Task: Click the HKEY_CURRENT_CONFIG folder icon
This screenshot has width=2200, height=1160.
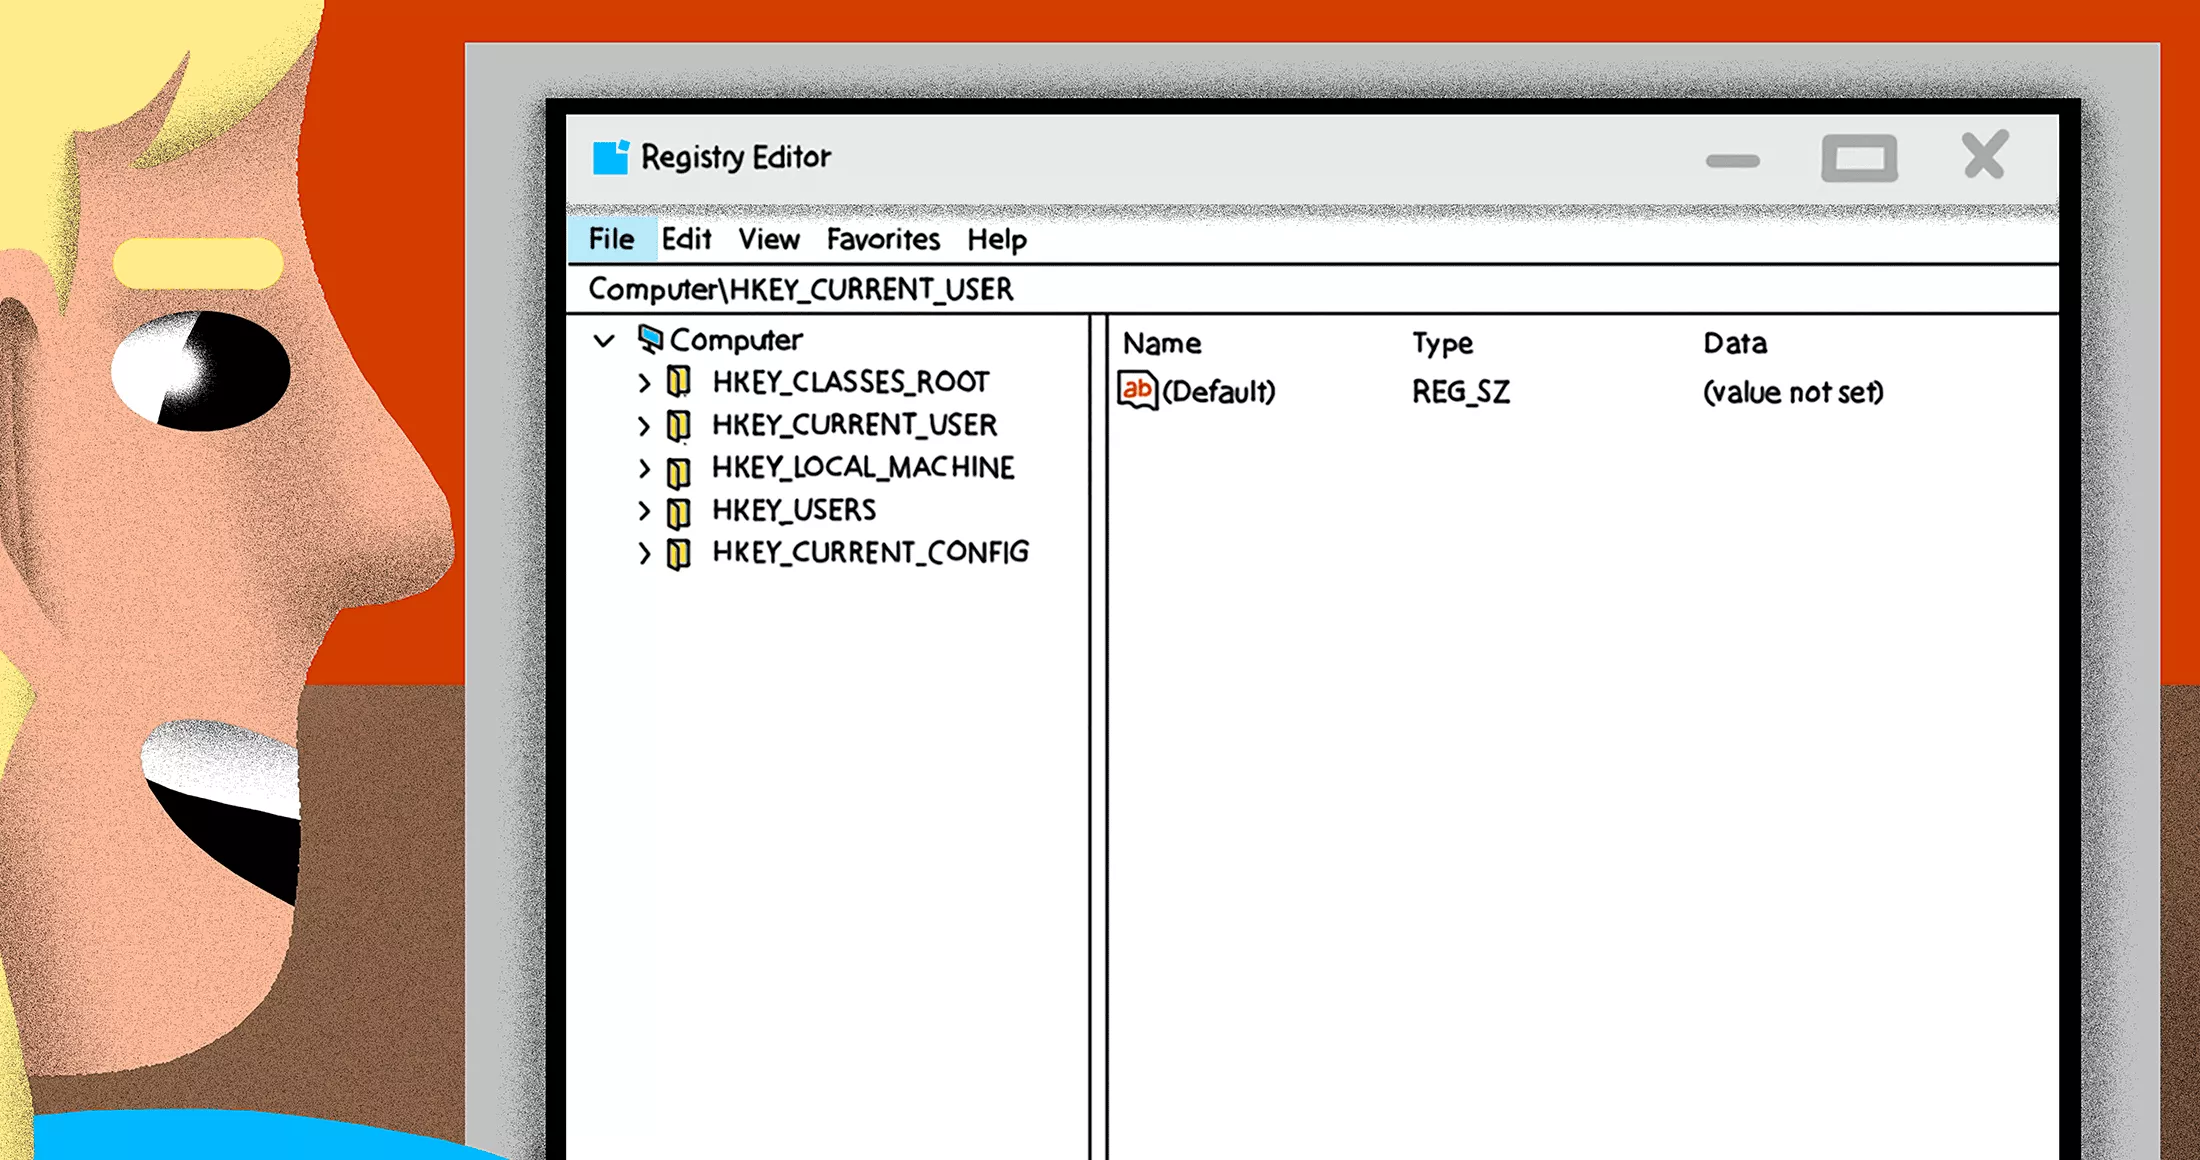Action: (679, 553)
